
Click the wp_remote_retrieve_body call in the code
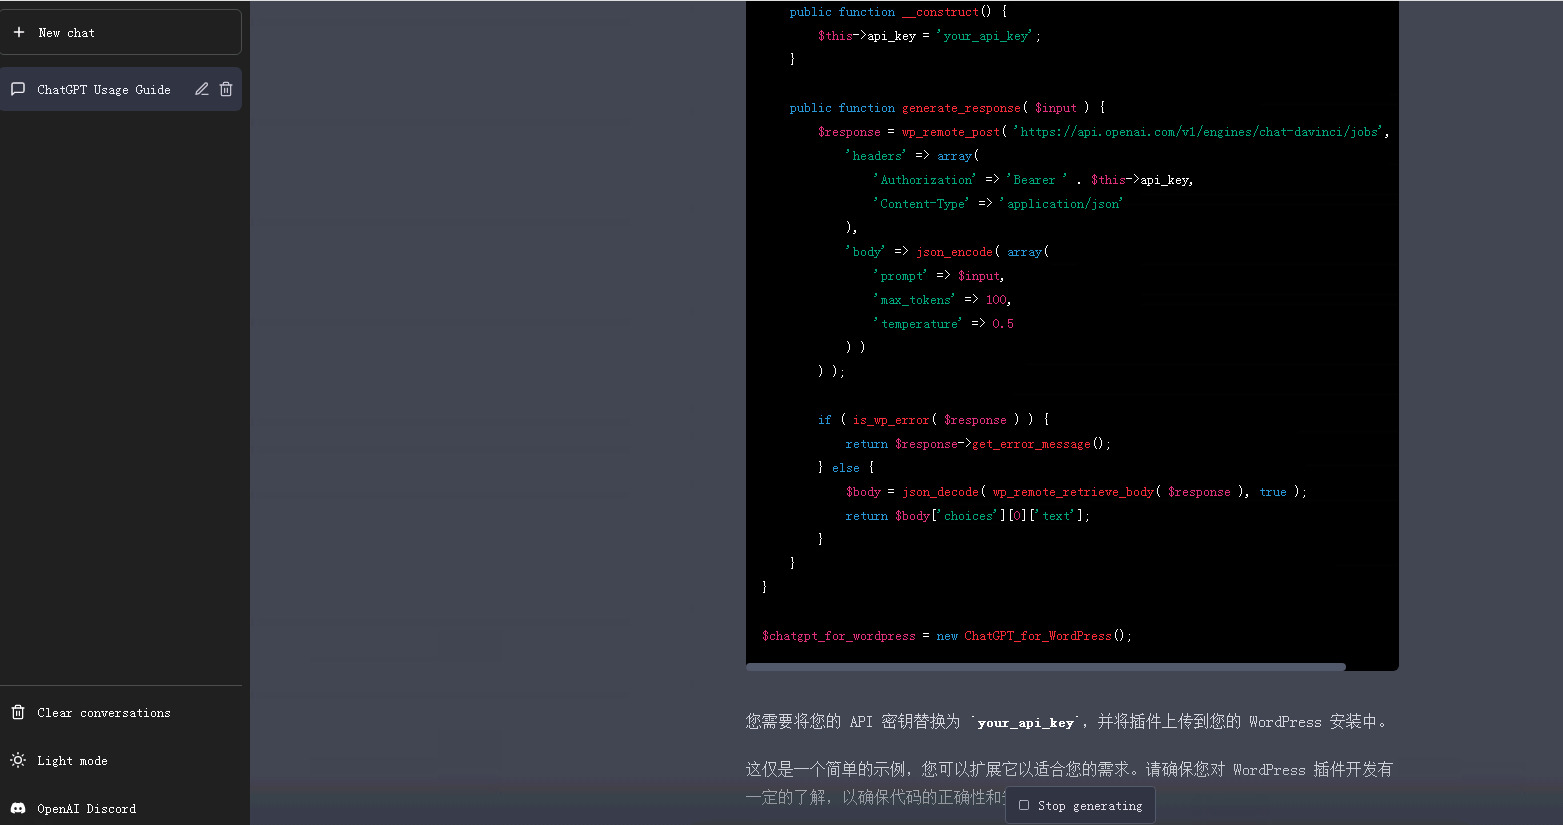(x=1073, y=491)
